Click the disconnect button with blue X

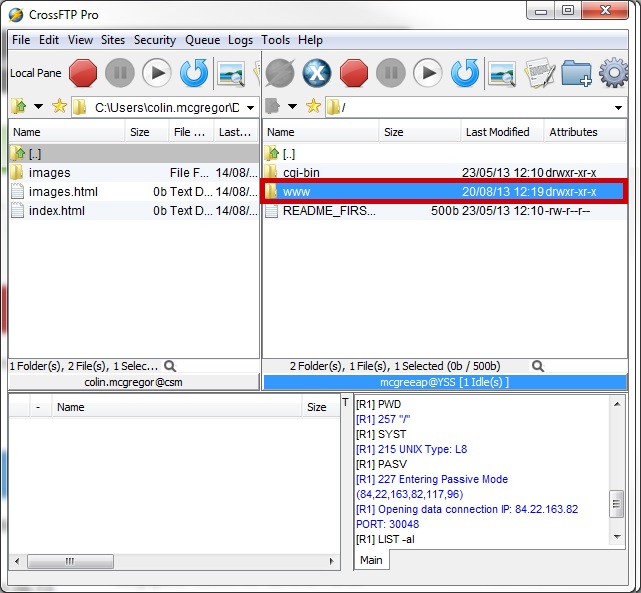pyautogui.click(x=317, y=73)
